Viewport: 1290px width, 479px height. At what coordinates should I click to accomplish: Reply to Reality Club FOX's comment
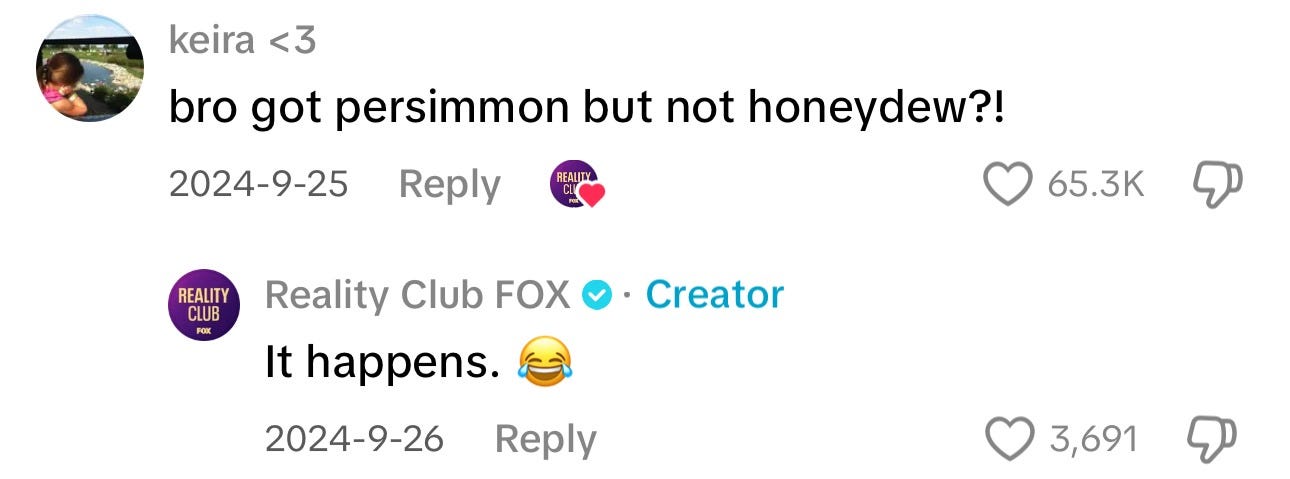545,439
